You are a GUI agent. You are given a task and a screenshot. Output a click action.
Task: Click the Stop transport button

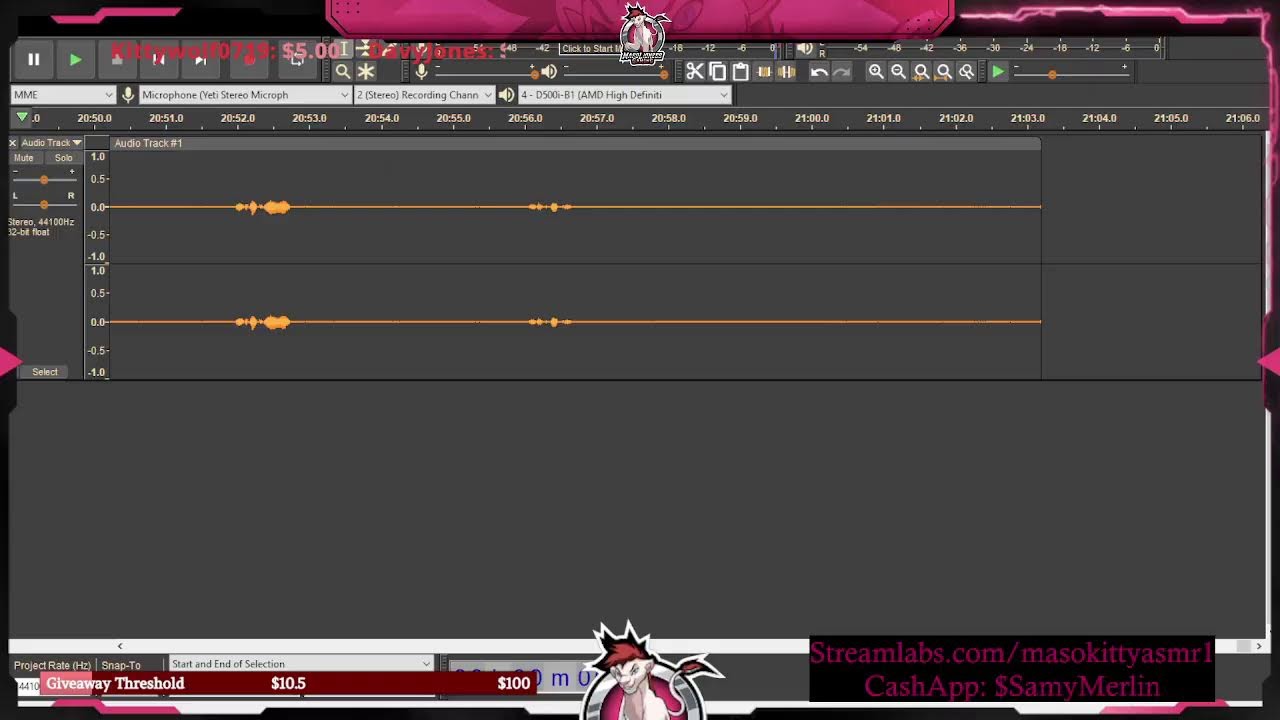click(x=117, y=60)
